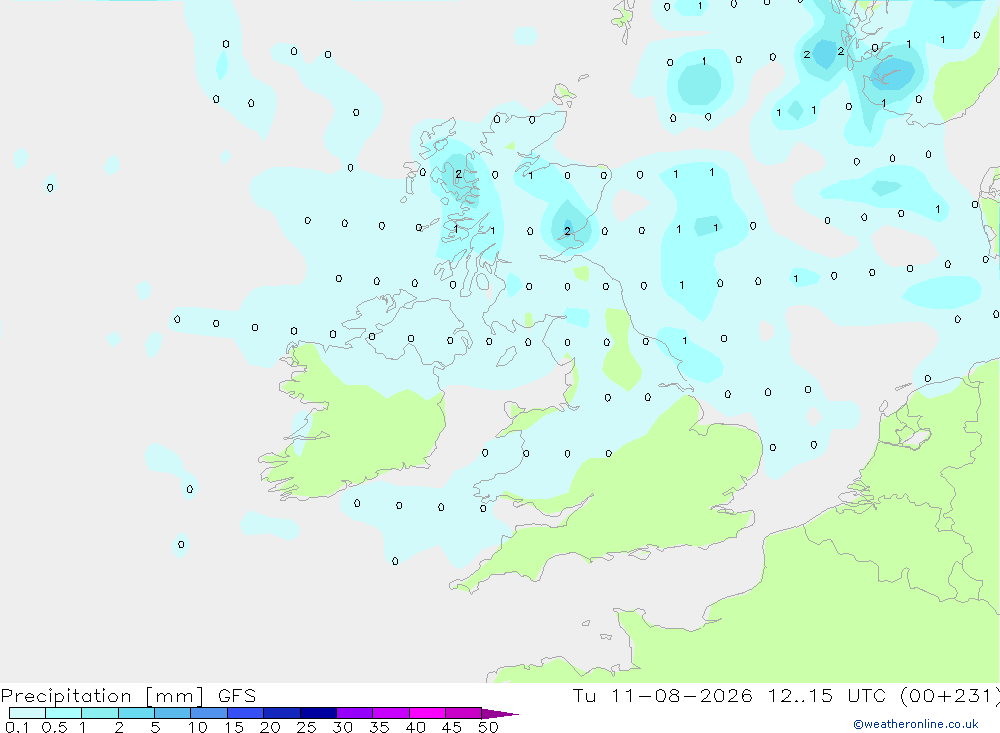Click the date text 'Tu 11-08-2026'
This screenshot has height=733, width=1000.
point(662,696)
